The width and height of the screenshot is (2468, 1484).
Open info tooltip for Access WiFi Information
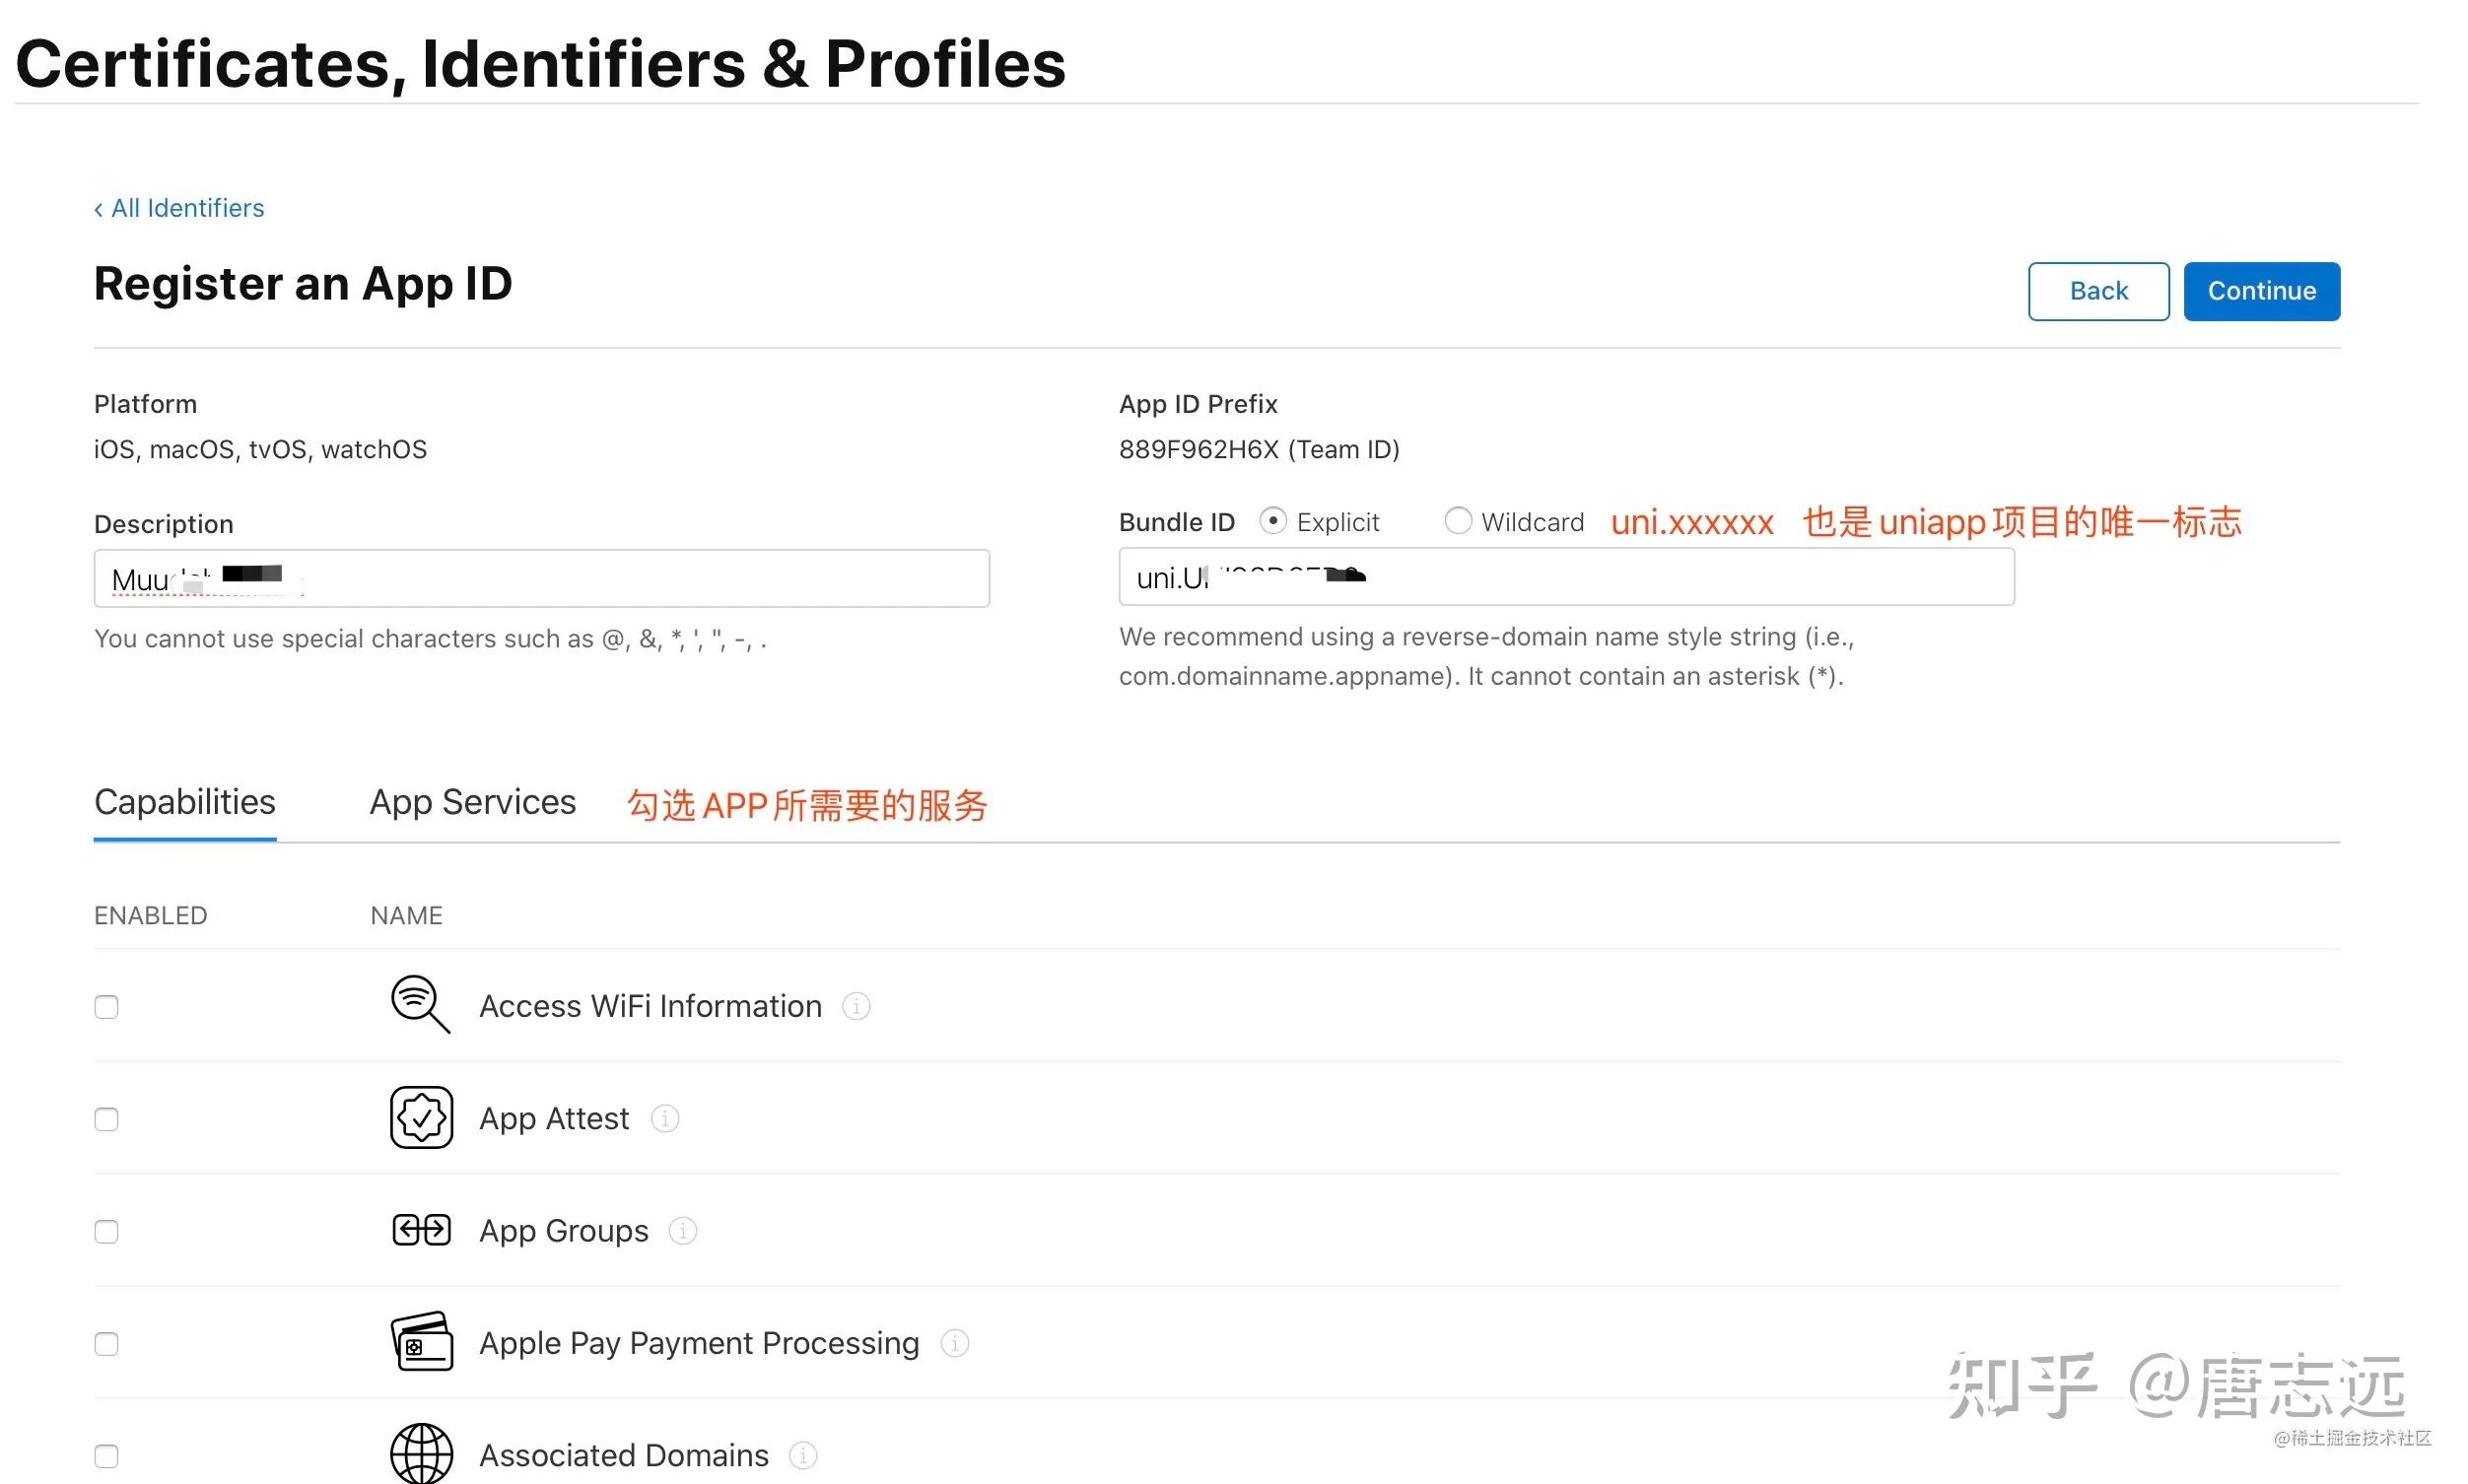[856, 1006]
